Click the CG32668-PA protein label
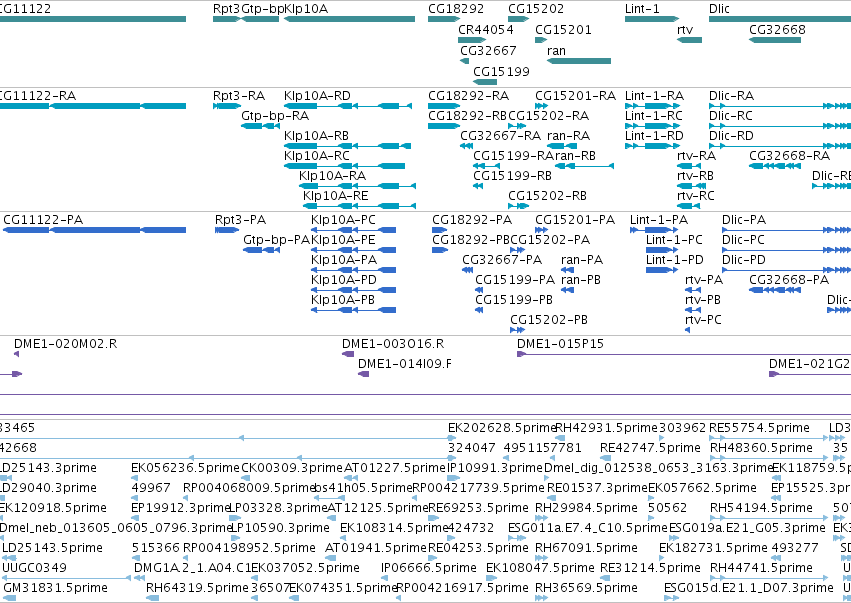This screenshot has height=603, width=851. [789, 280]
